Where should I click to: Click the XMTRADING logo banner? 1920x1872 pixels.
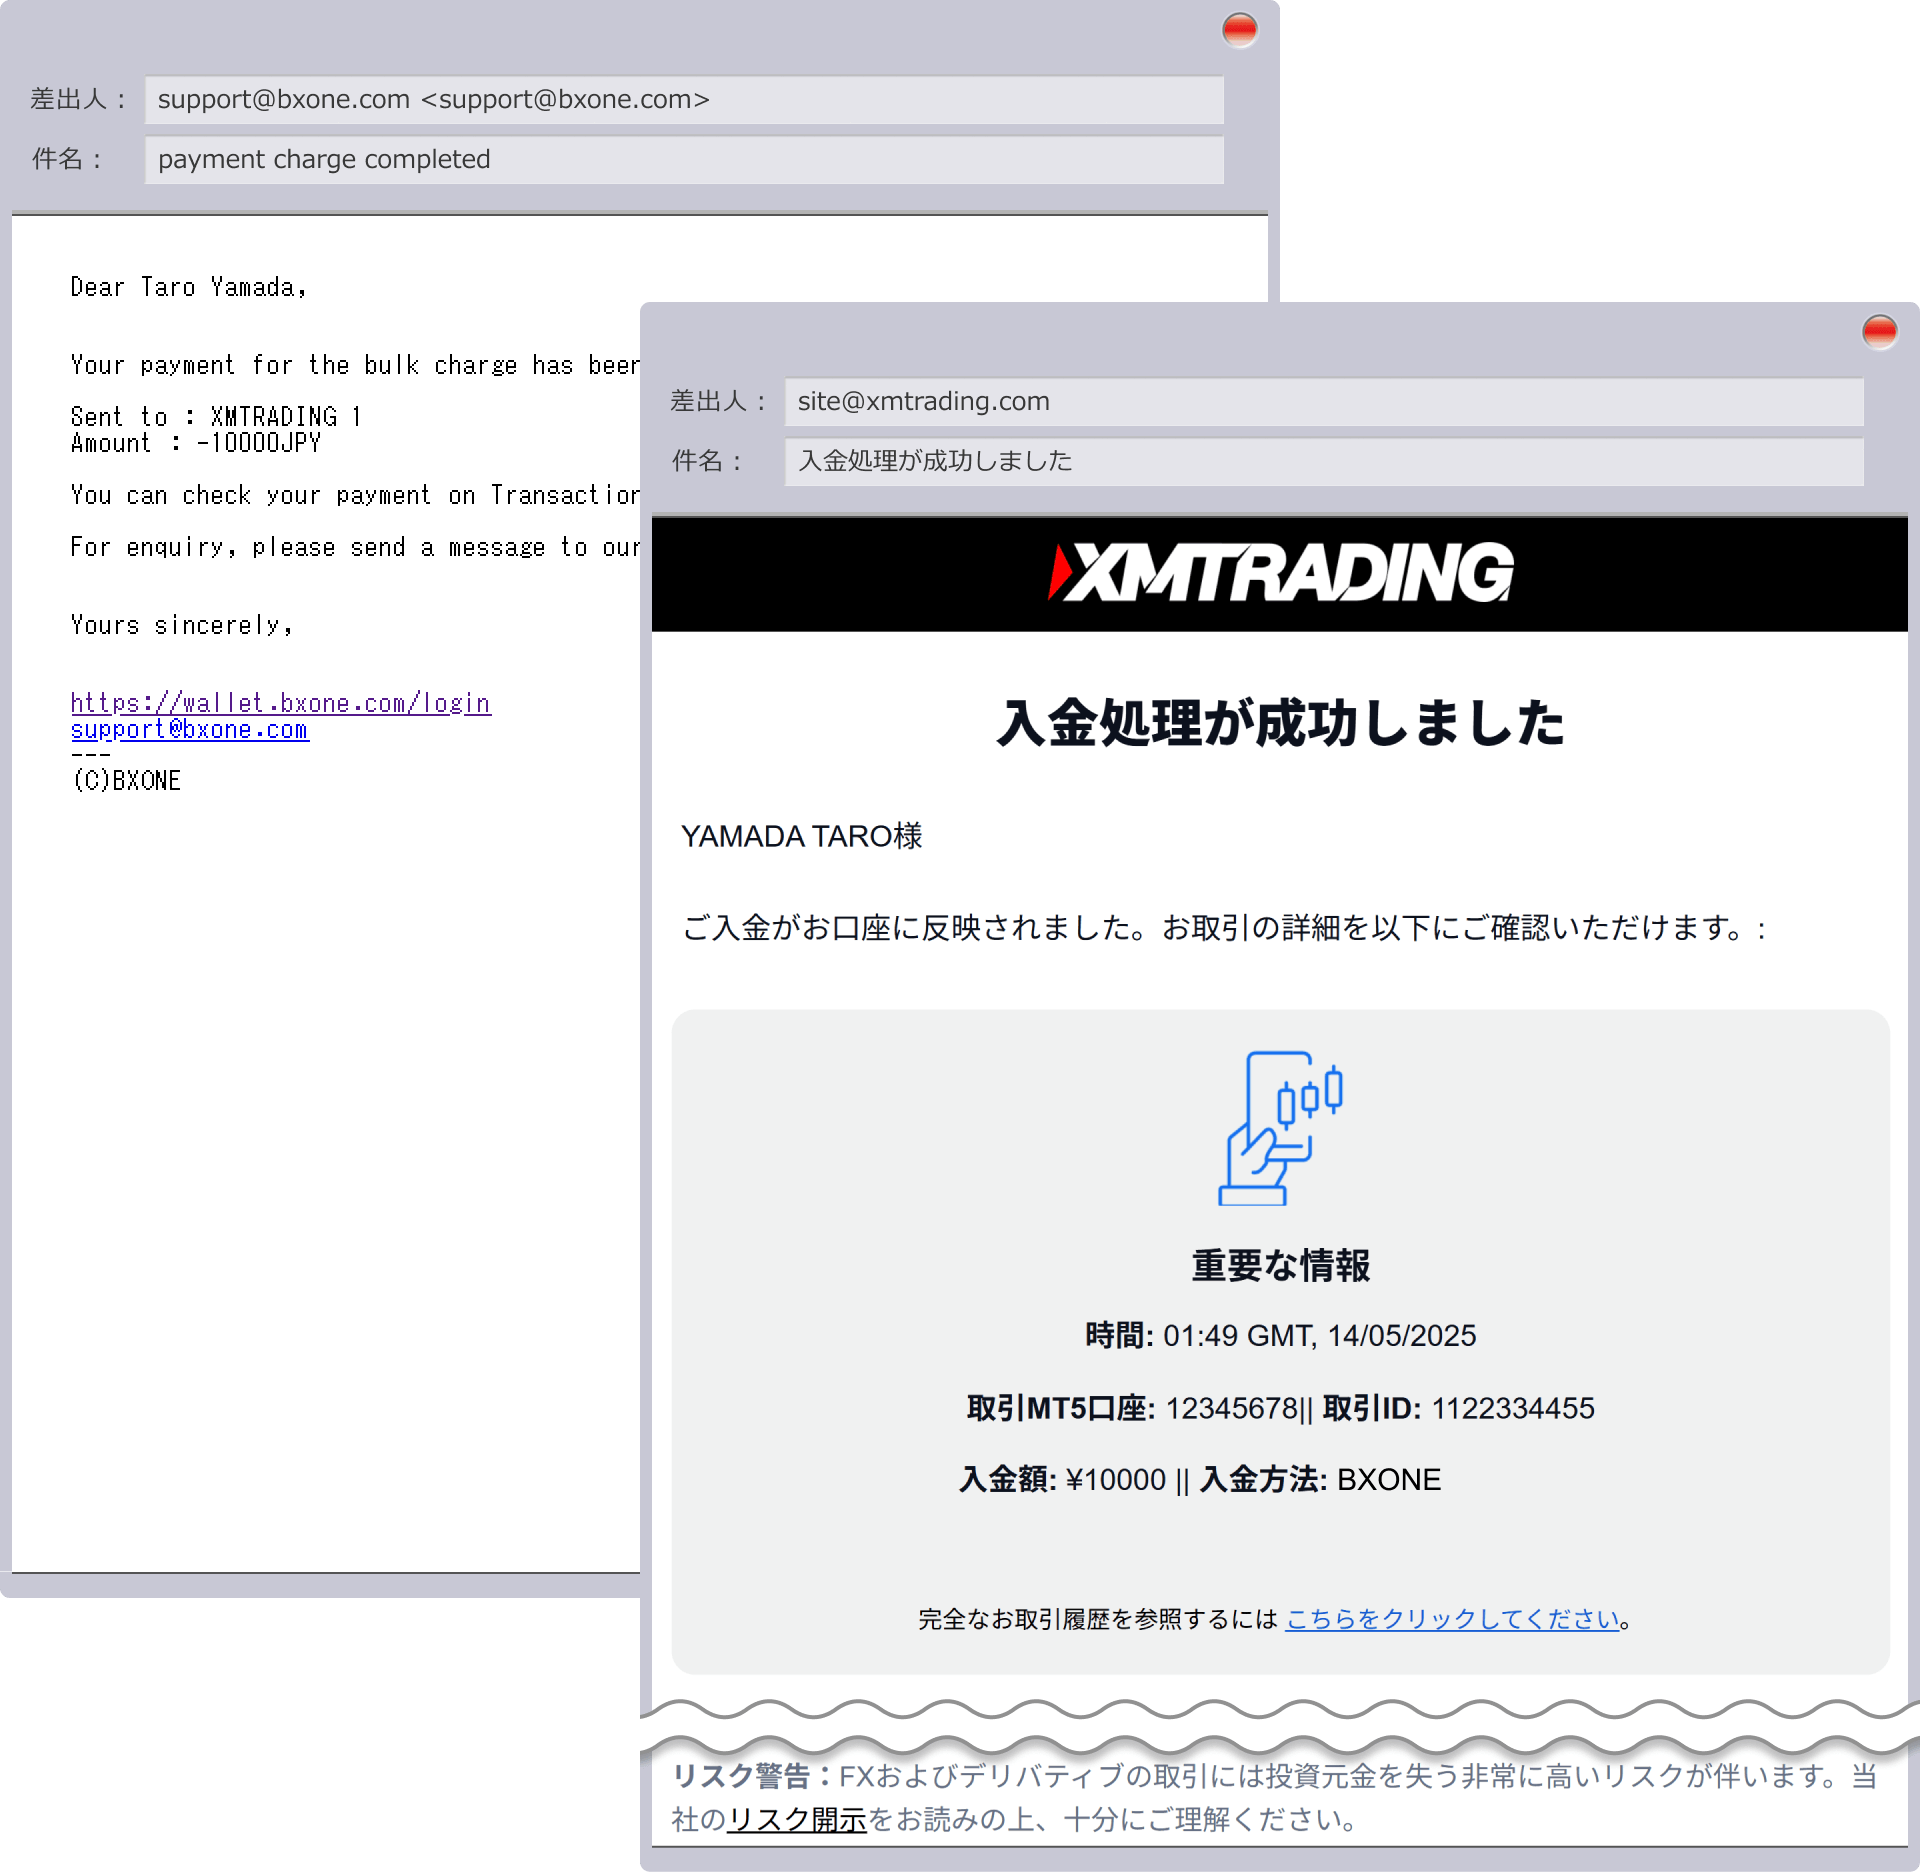pyautogui.click(x=1280, y=573)
